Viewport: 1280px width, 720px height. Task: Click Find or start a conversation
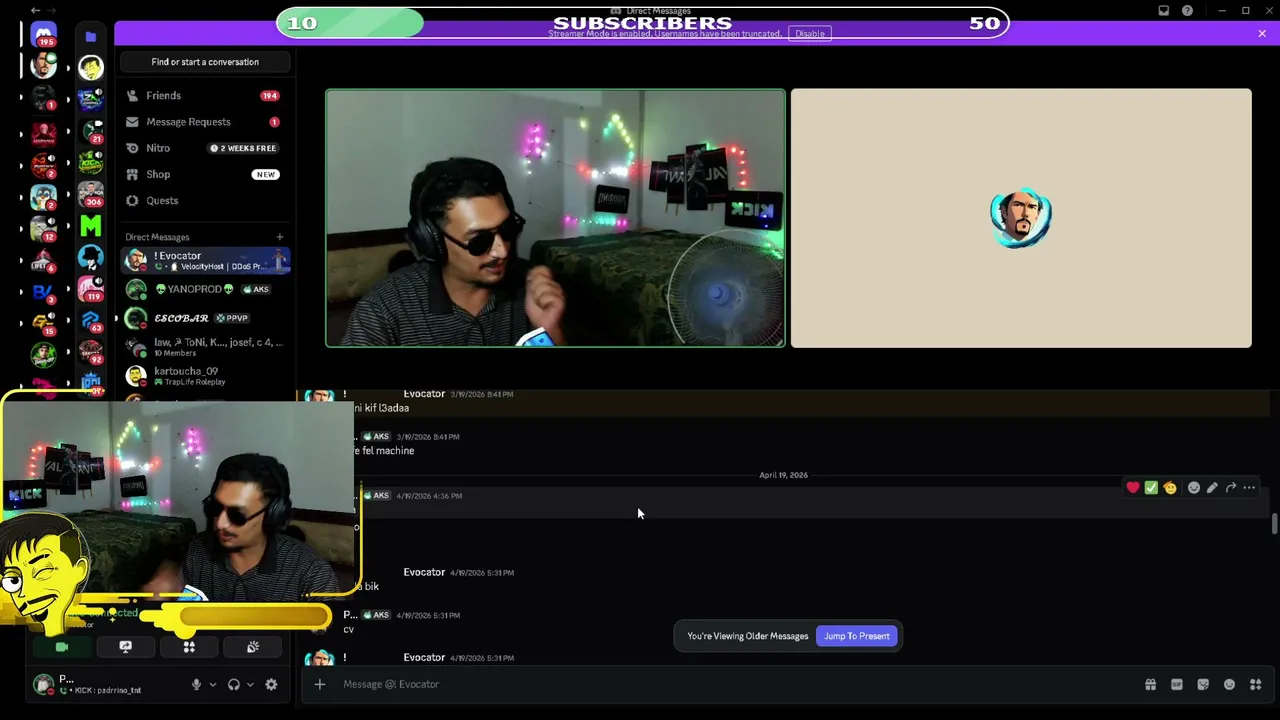(205, 62)
